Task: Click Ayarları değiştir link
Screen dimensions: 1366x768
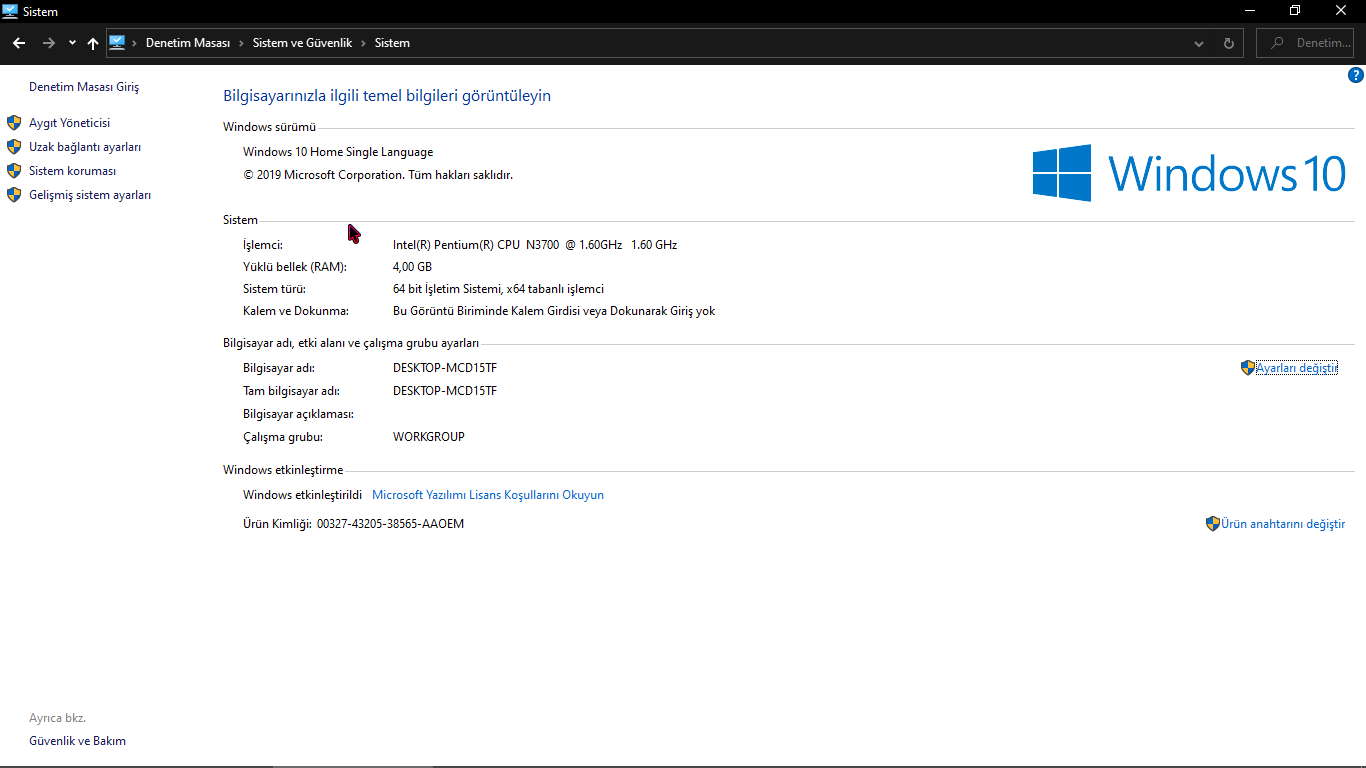Action: 1296,368
